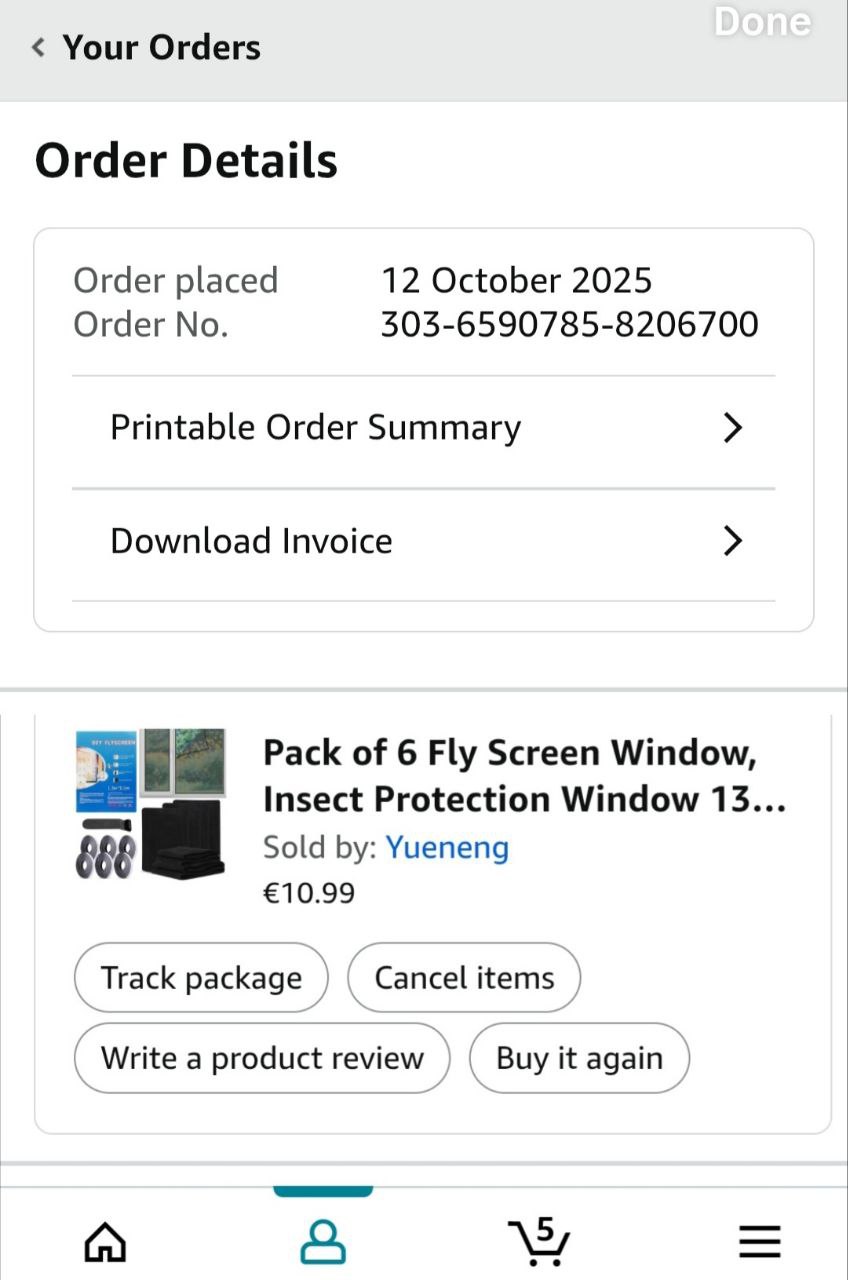Click the €10.99 item price
848x1280 pixels.
(308, 893)
